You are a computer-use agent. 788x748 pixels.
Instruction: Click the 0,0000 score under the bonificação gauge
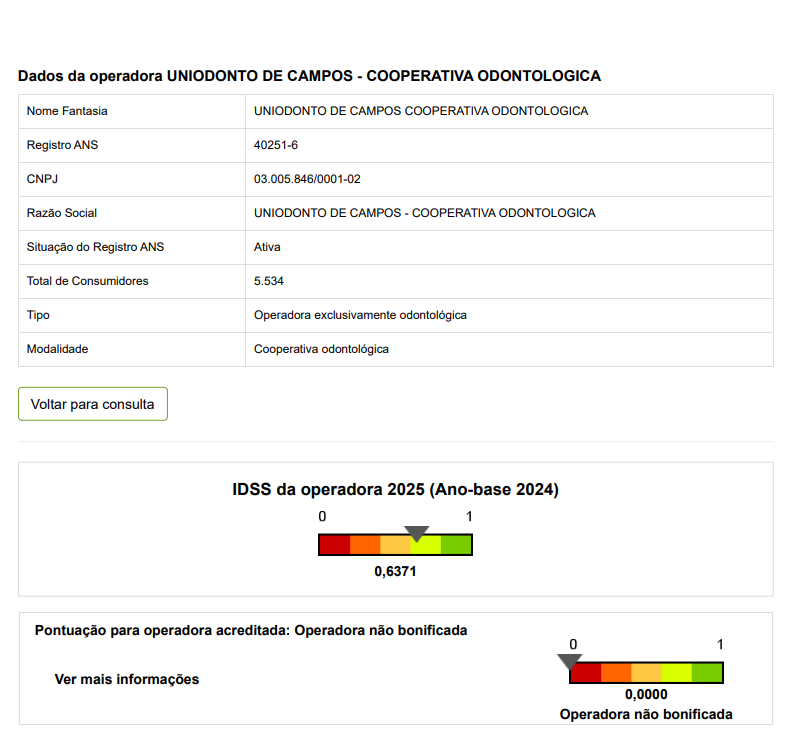pos(646,695)
